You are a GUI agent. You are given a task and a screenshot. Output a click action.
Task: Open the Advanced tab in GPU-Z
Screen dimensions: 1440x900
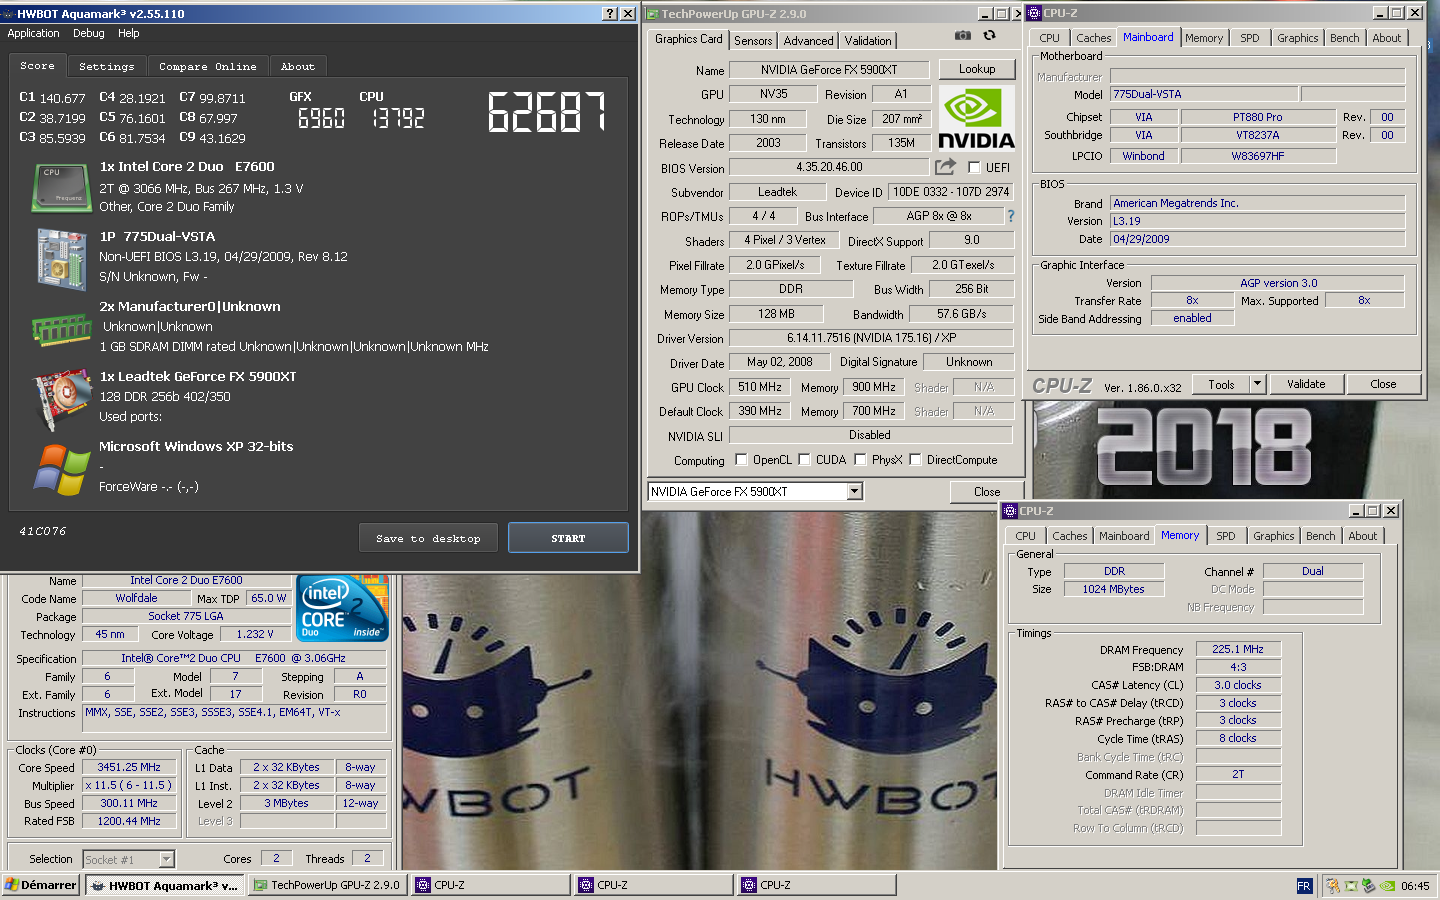click(x=808, y=41)
